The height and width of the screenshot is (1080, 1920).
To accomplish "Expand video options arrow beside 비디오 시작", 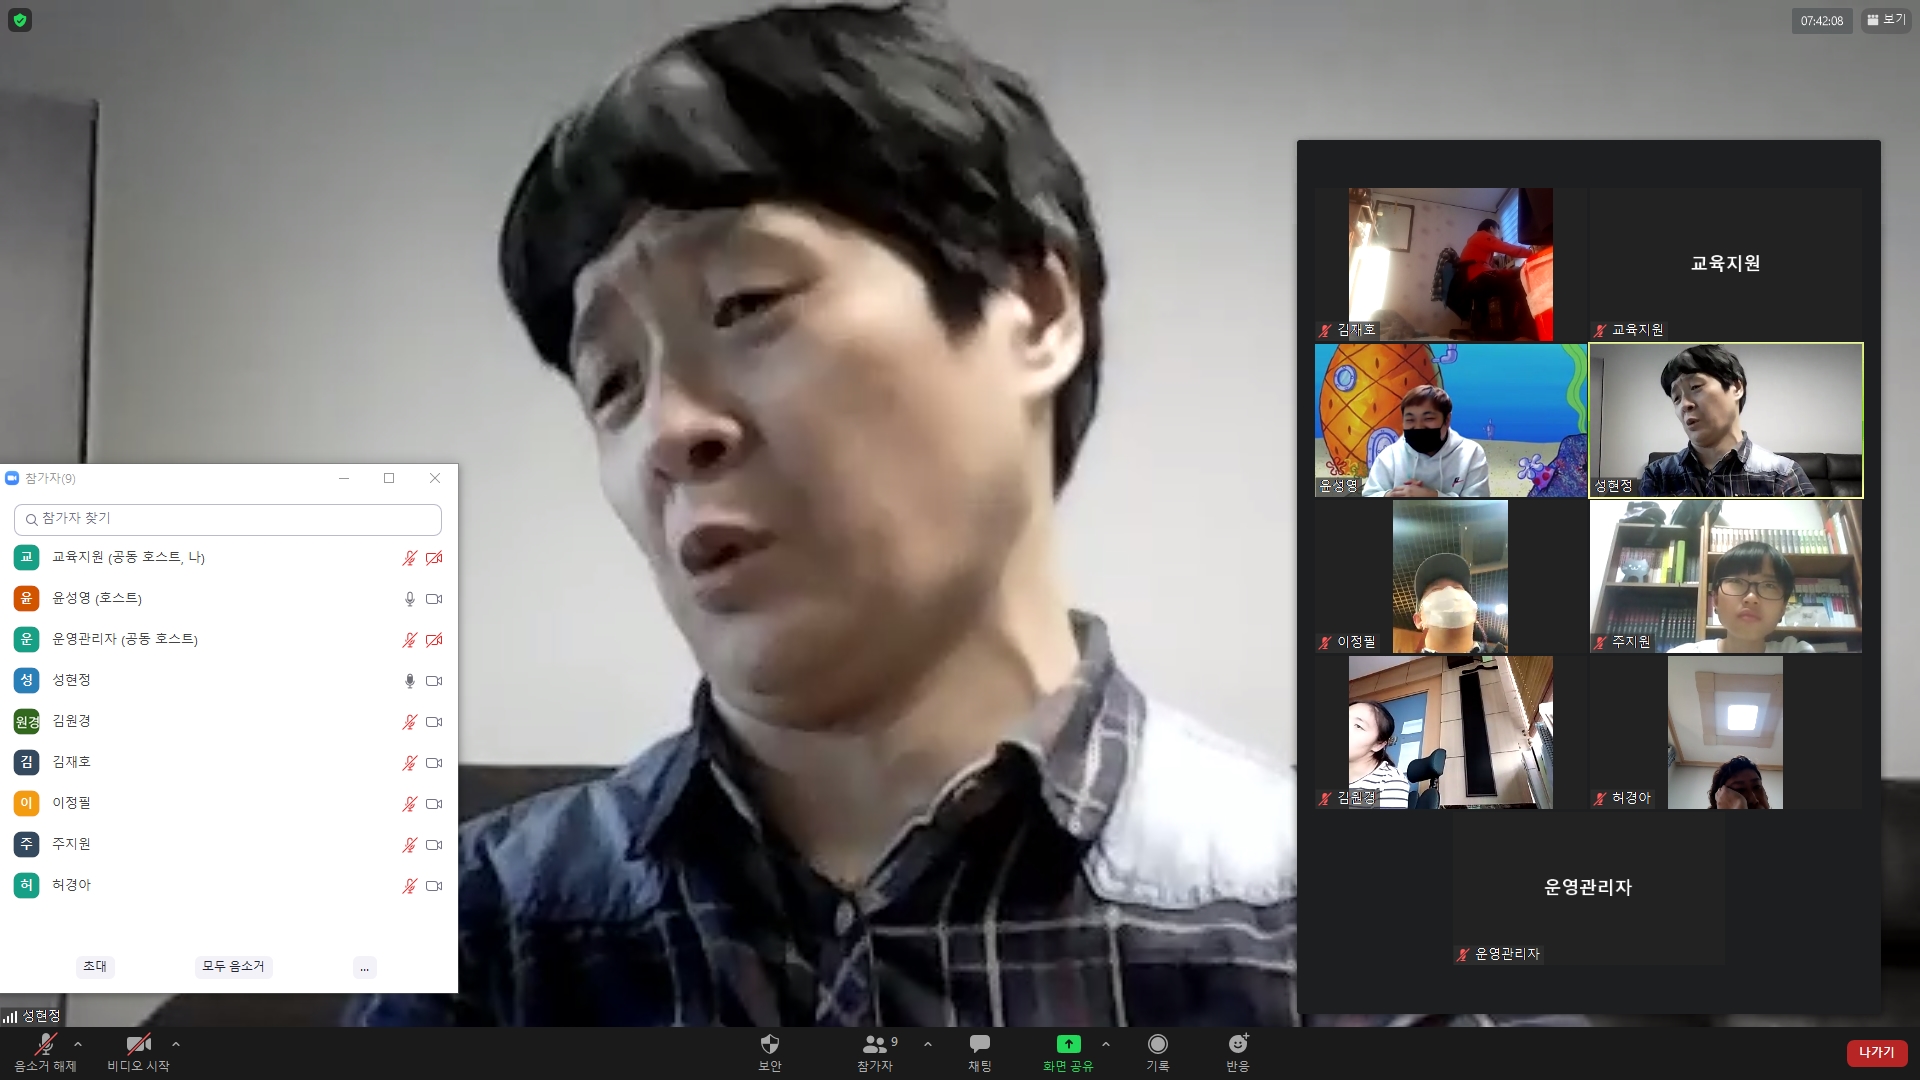I will point(176,1044).
